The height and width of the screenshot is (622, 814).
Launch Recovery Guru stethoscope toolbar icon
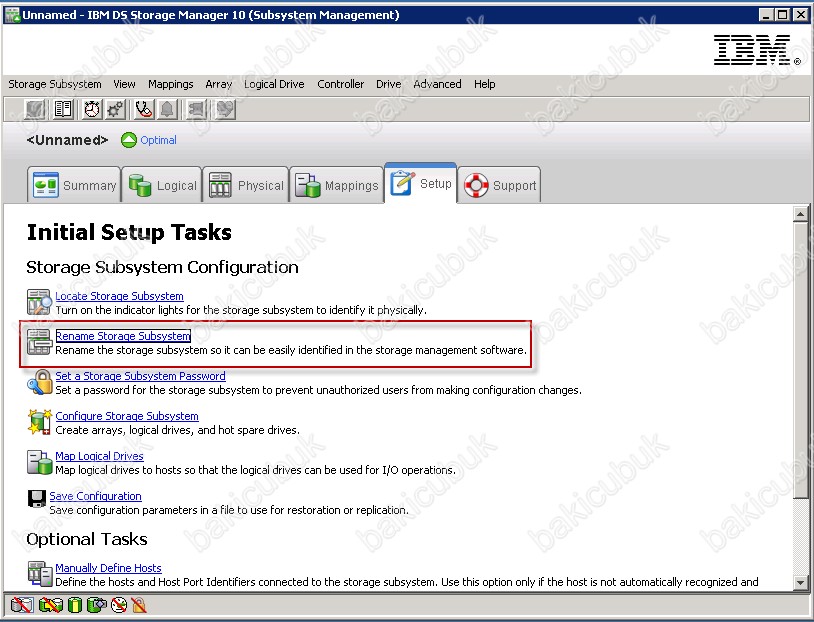pyautogui.click(x=143, y=109)
